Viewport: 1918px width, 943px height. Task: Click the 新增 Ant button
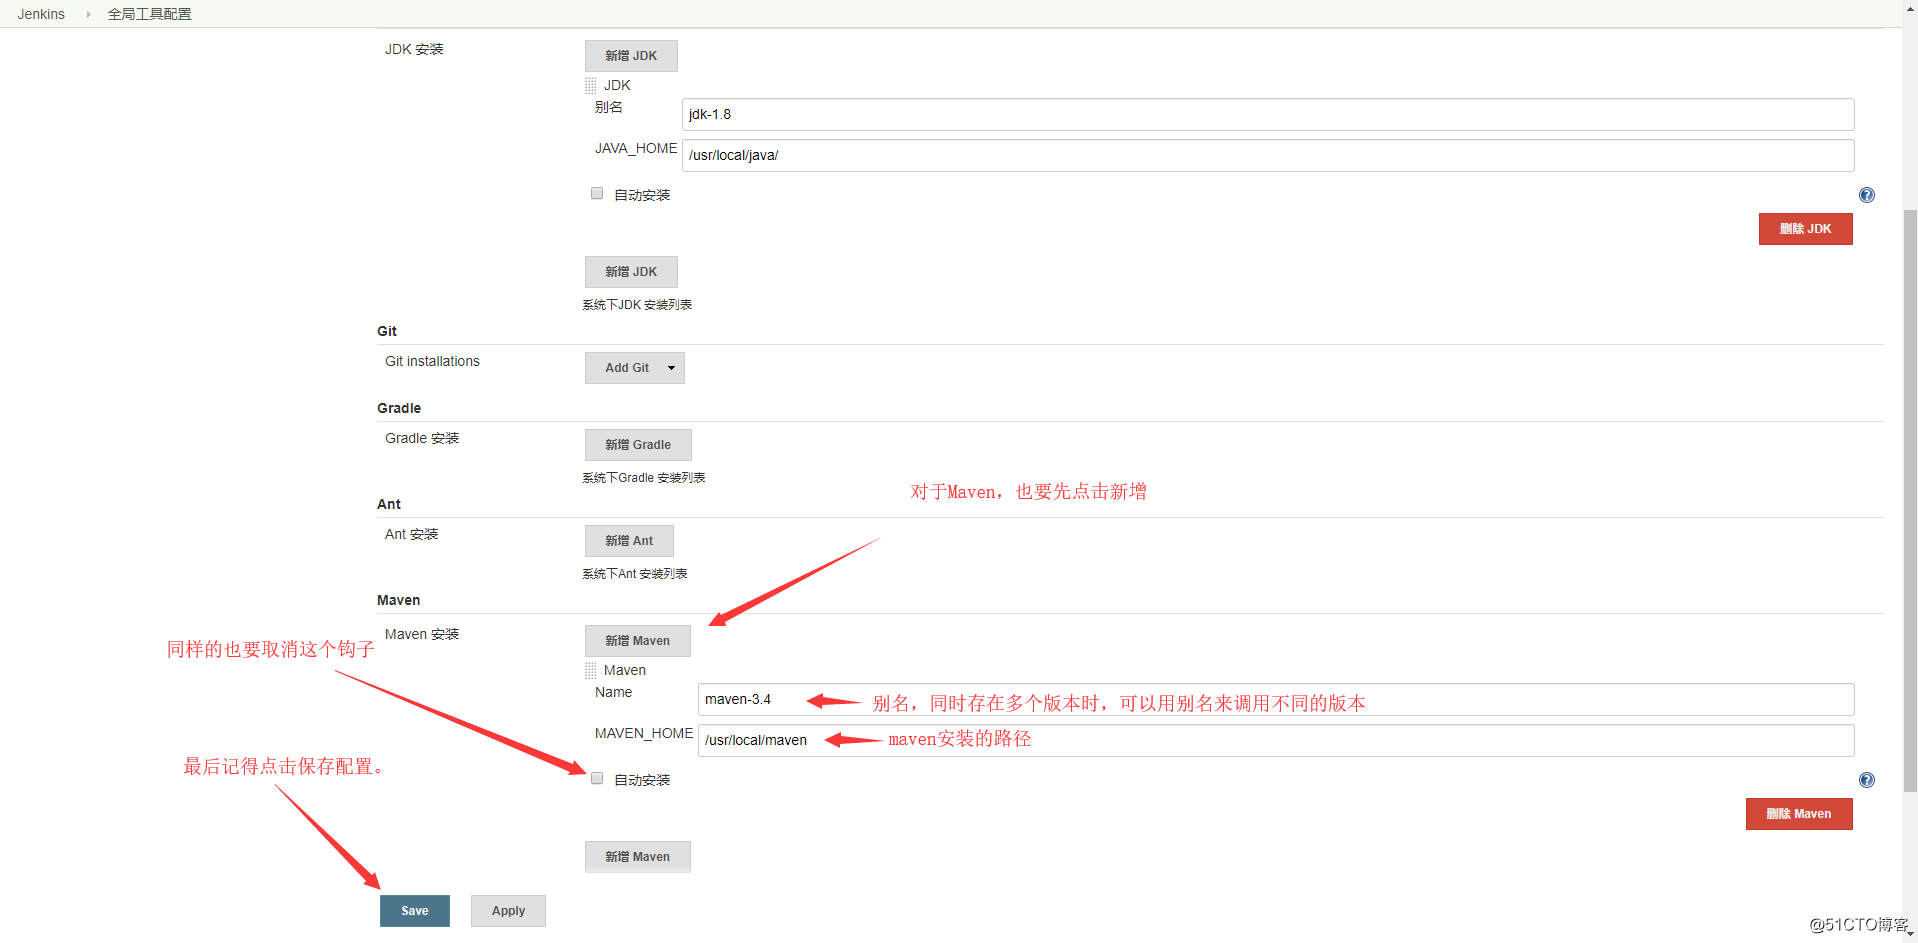click(x=629, y=541)
